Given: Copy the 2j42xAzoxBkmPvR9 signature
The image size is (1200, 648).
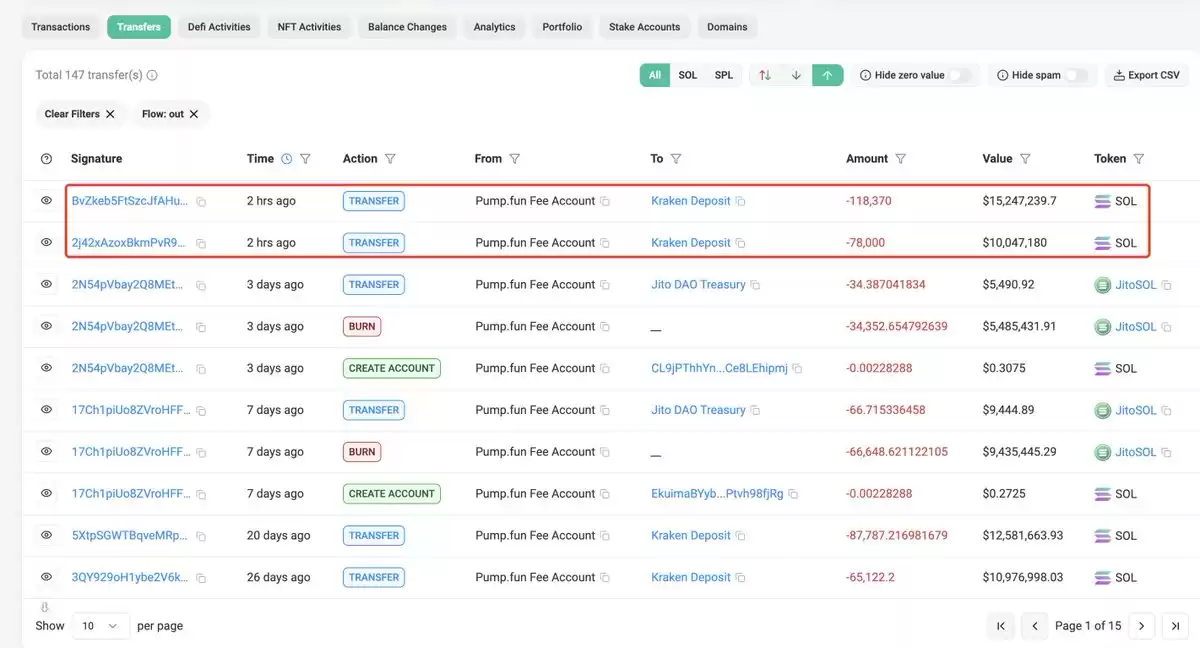Looking at the screenshot, I should pyautogui.click(x=201, y=244).
